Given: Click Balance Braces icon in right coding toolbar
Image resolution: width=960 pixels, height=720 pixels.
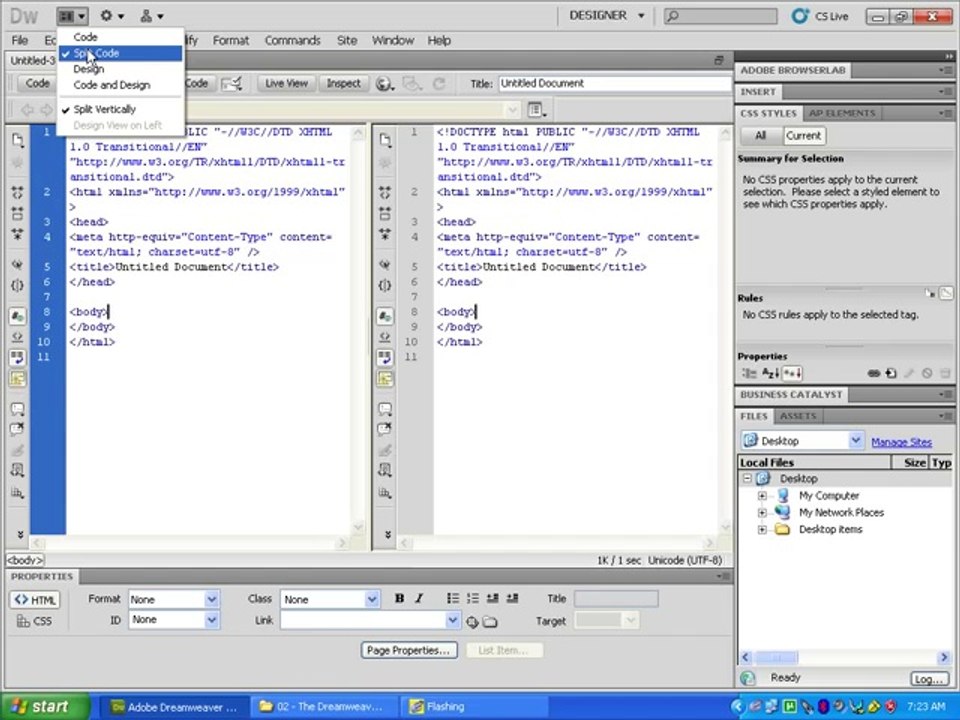Looking at the screenshot, I should click(x=385, y=285).
